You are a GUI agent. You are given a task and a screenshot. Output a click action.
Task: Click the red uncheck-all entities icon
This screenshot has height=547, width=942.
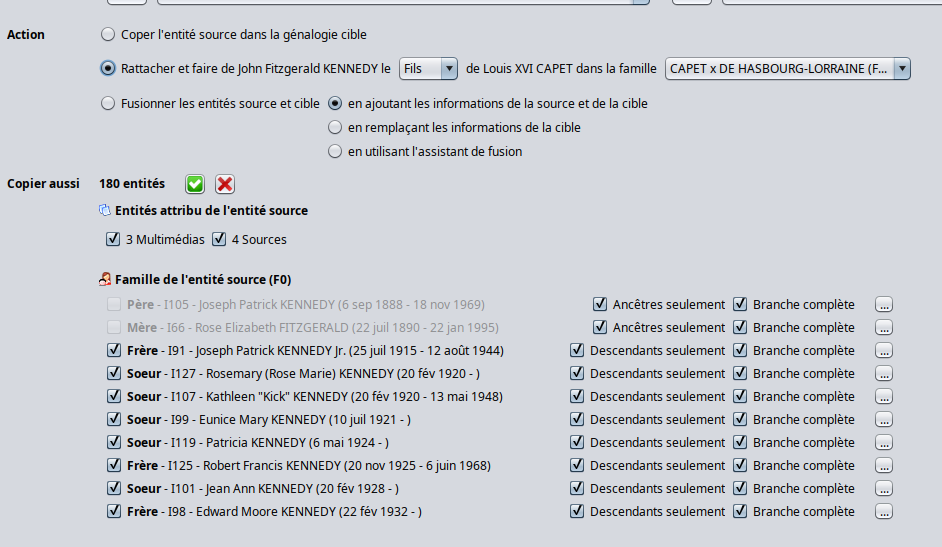(225, 184)
